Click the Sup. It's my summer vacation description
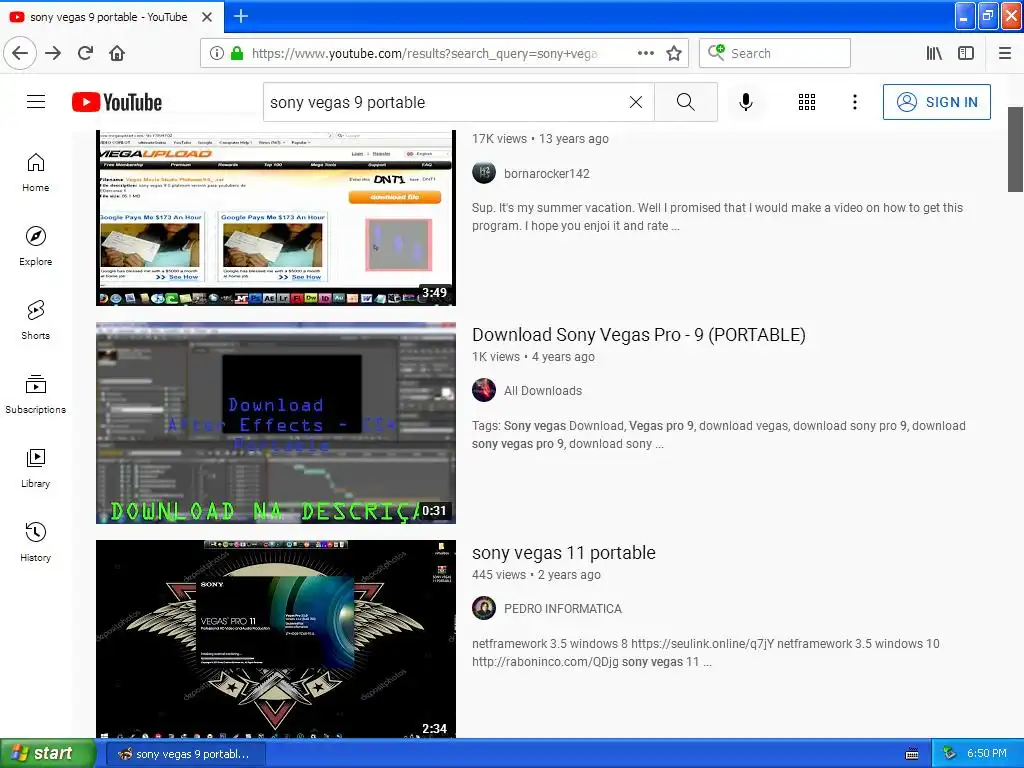The image size is (1024, 768). [x=717, y=217]
